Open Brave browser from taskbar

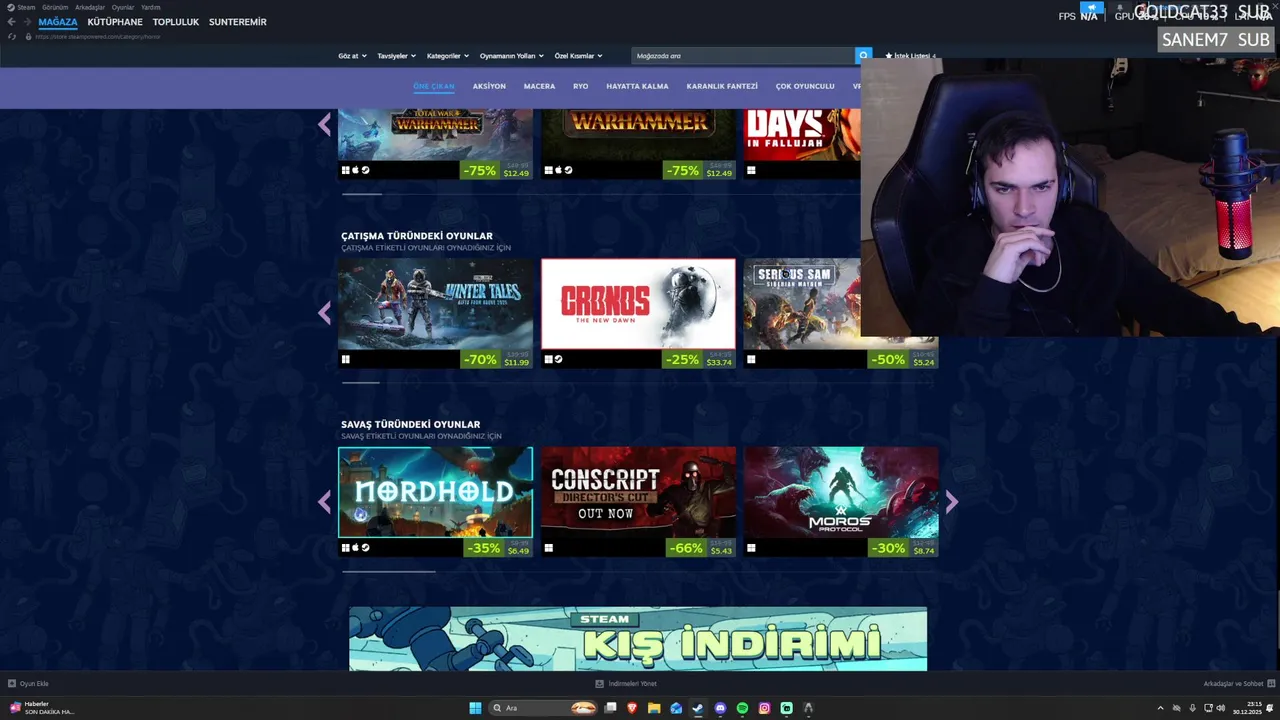(x=632, y=708)
